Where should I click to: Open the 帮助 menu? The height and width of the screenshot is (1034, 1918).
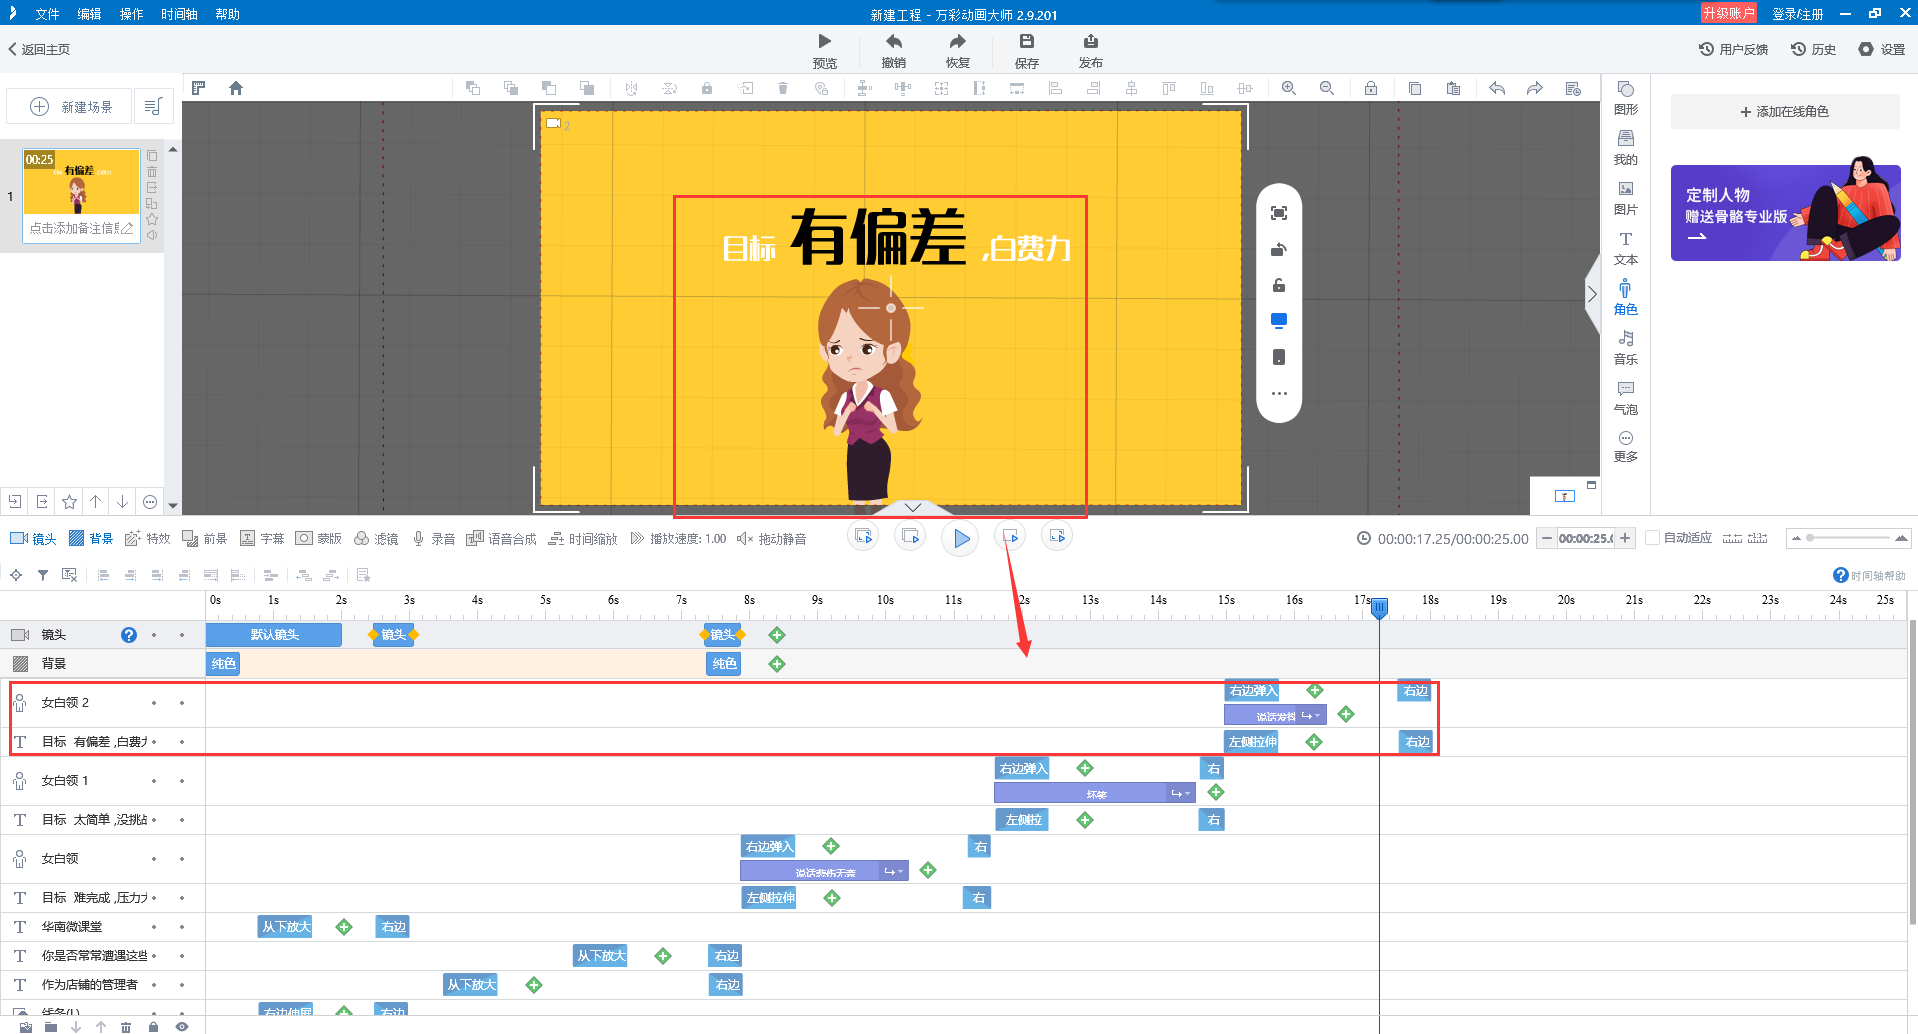(x=227, y=14)
